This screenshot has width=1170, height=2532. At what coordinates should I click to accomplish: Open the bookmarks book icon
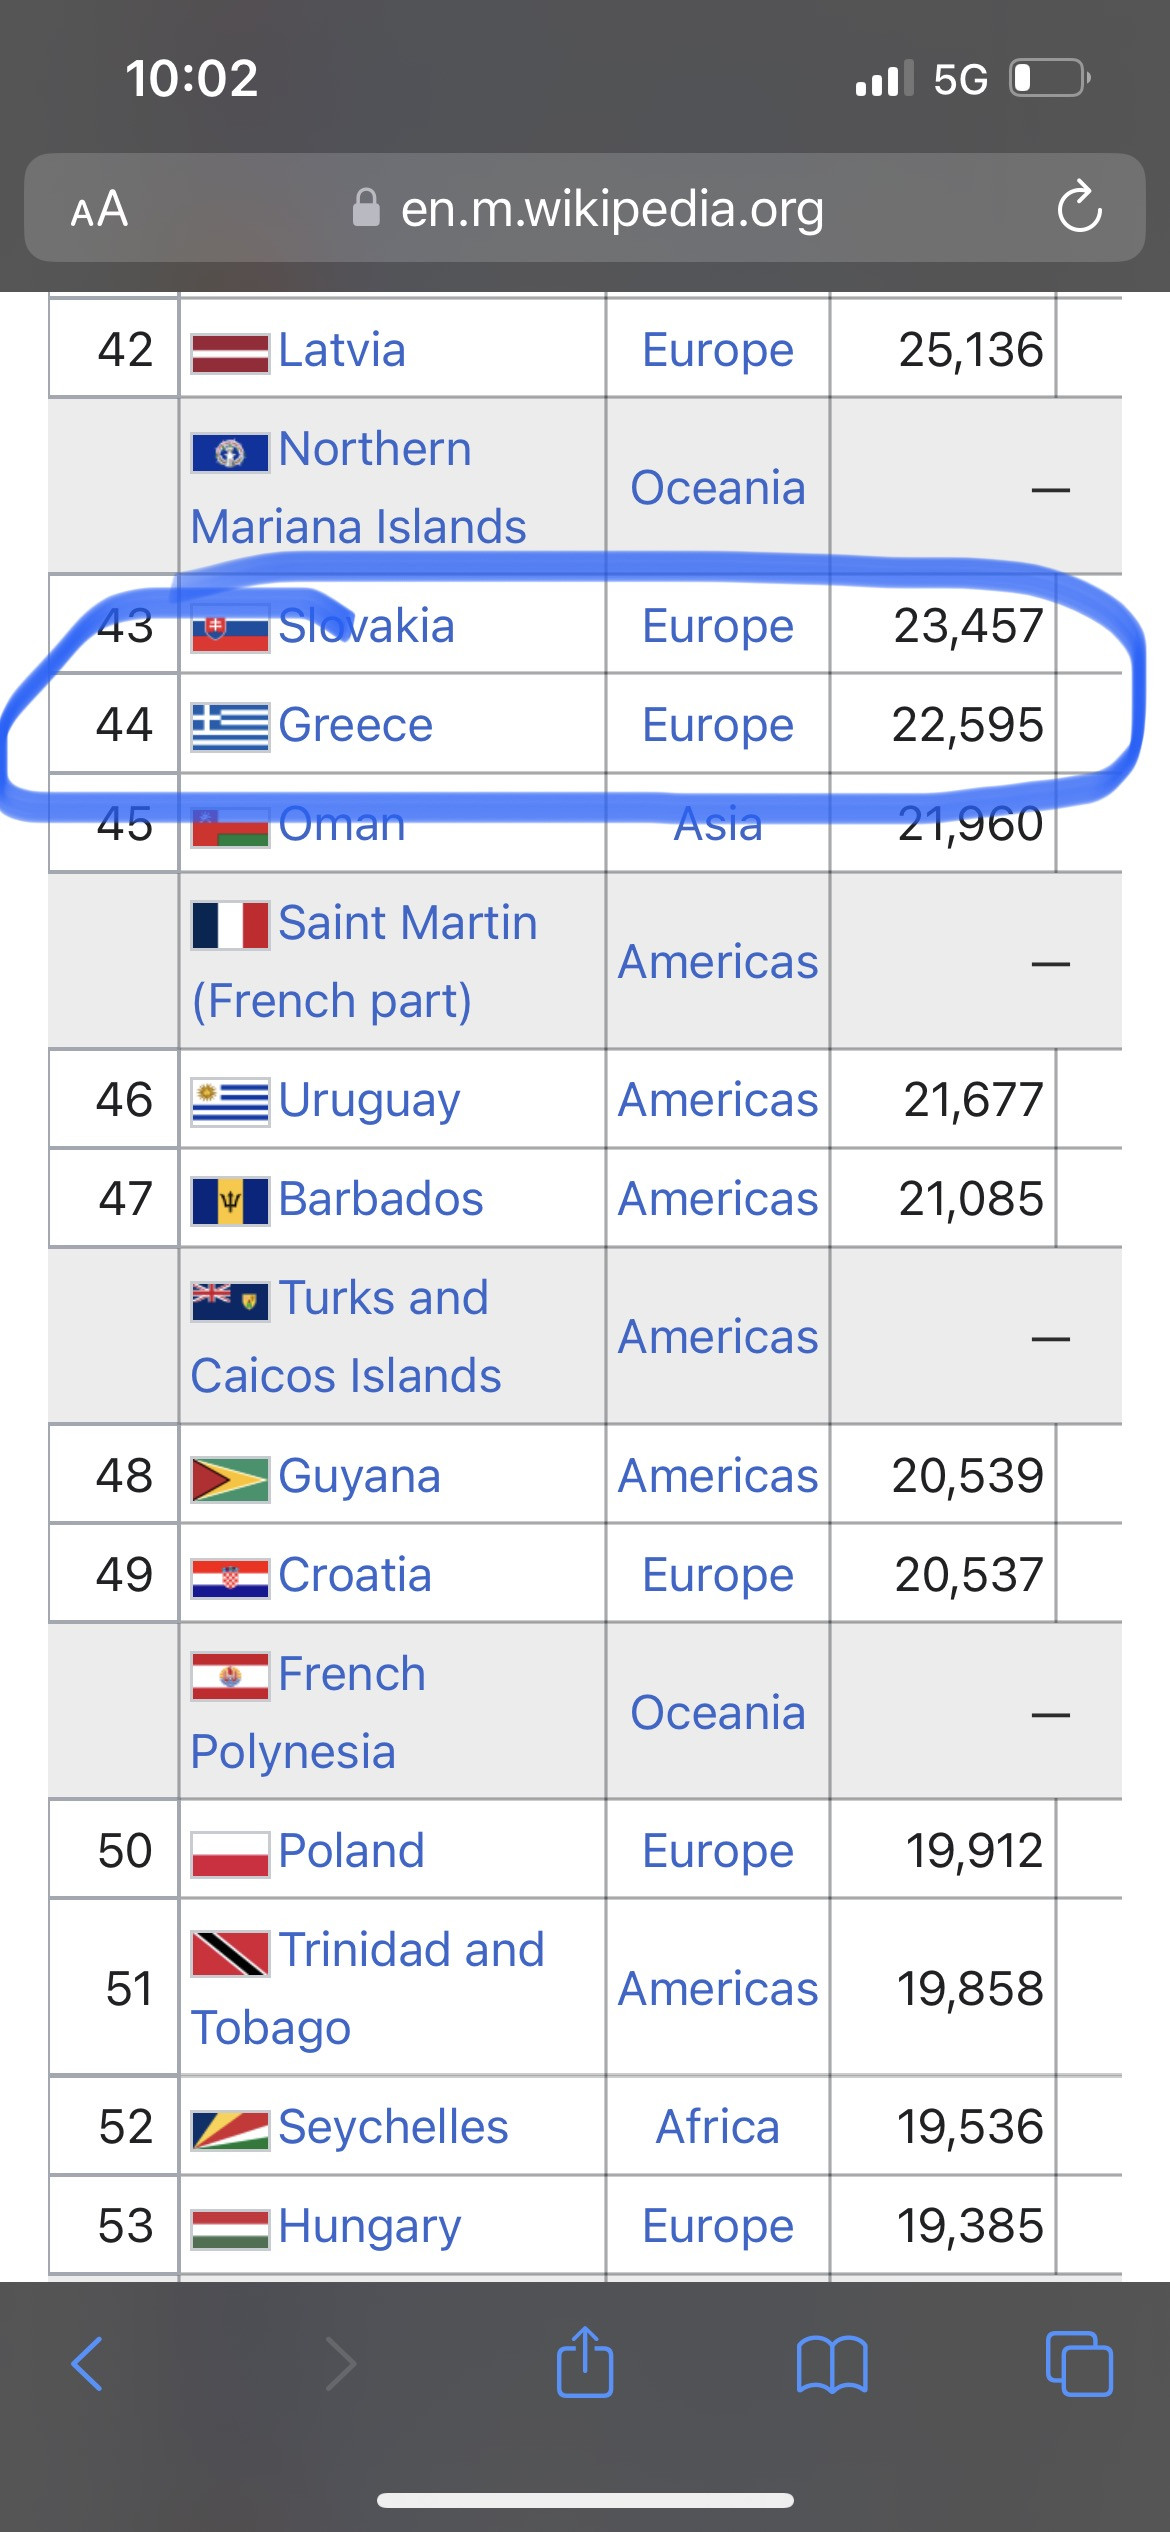[x=832, y=2364]
